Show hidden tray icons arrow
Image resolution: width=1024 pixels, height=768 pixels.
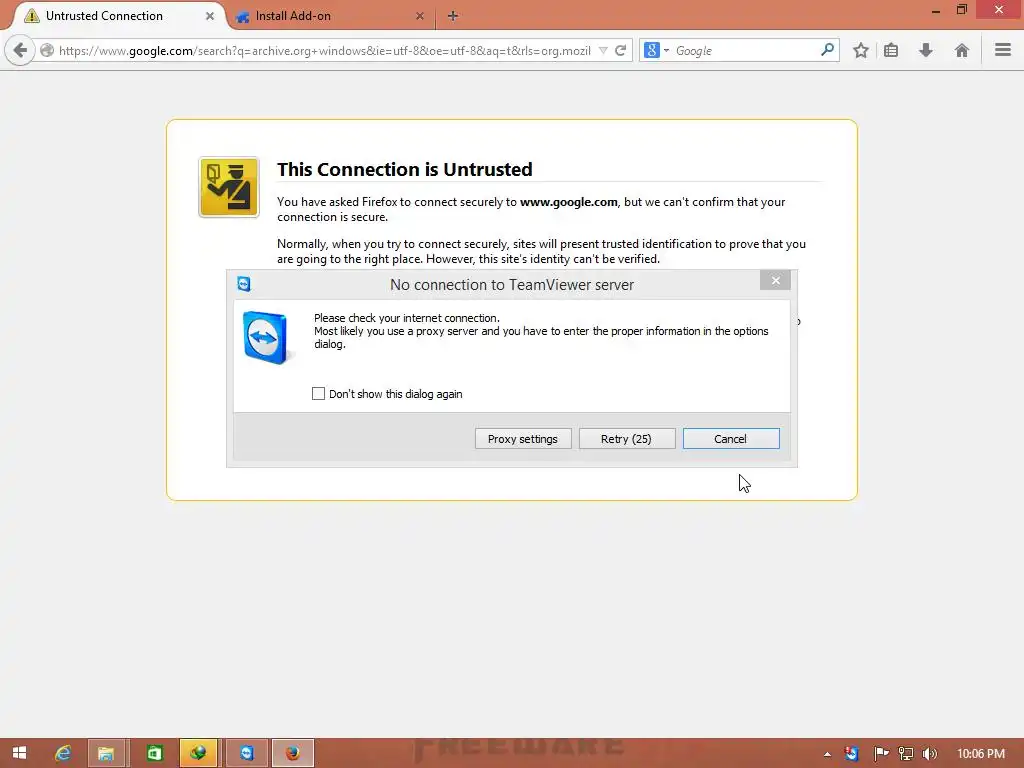click(827, 754)
